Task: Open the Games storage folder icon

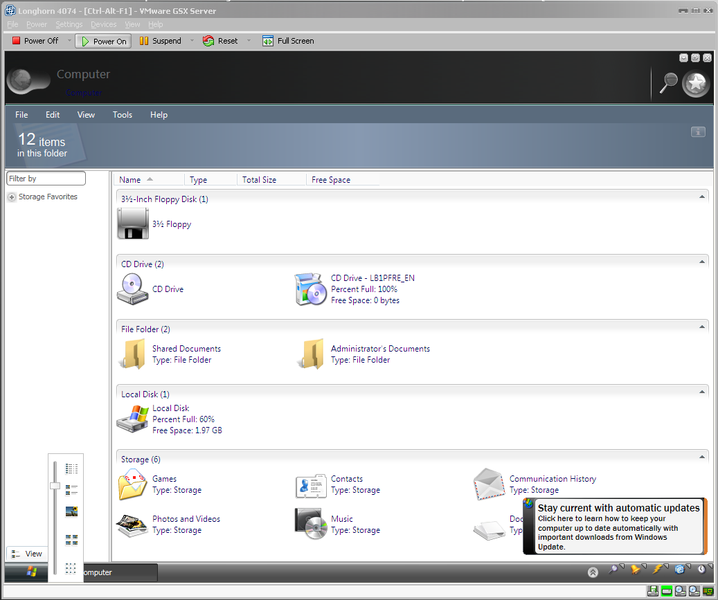Action: point(132,485)
